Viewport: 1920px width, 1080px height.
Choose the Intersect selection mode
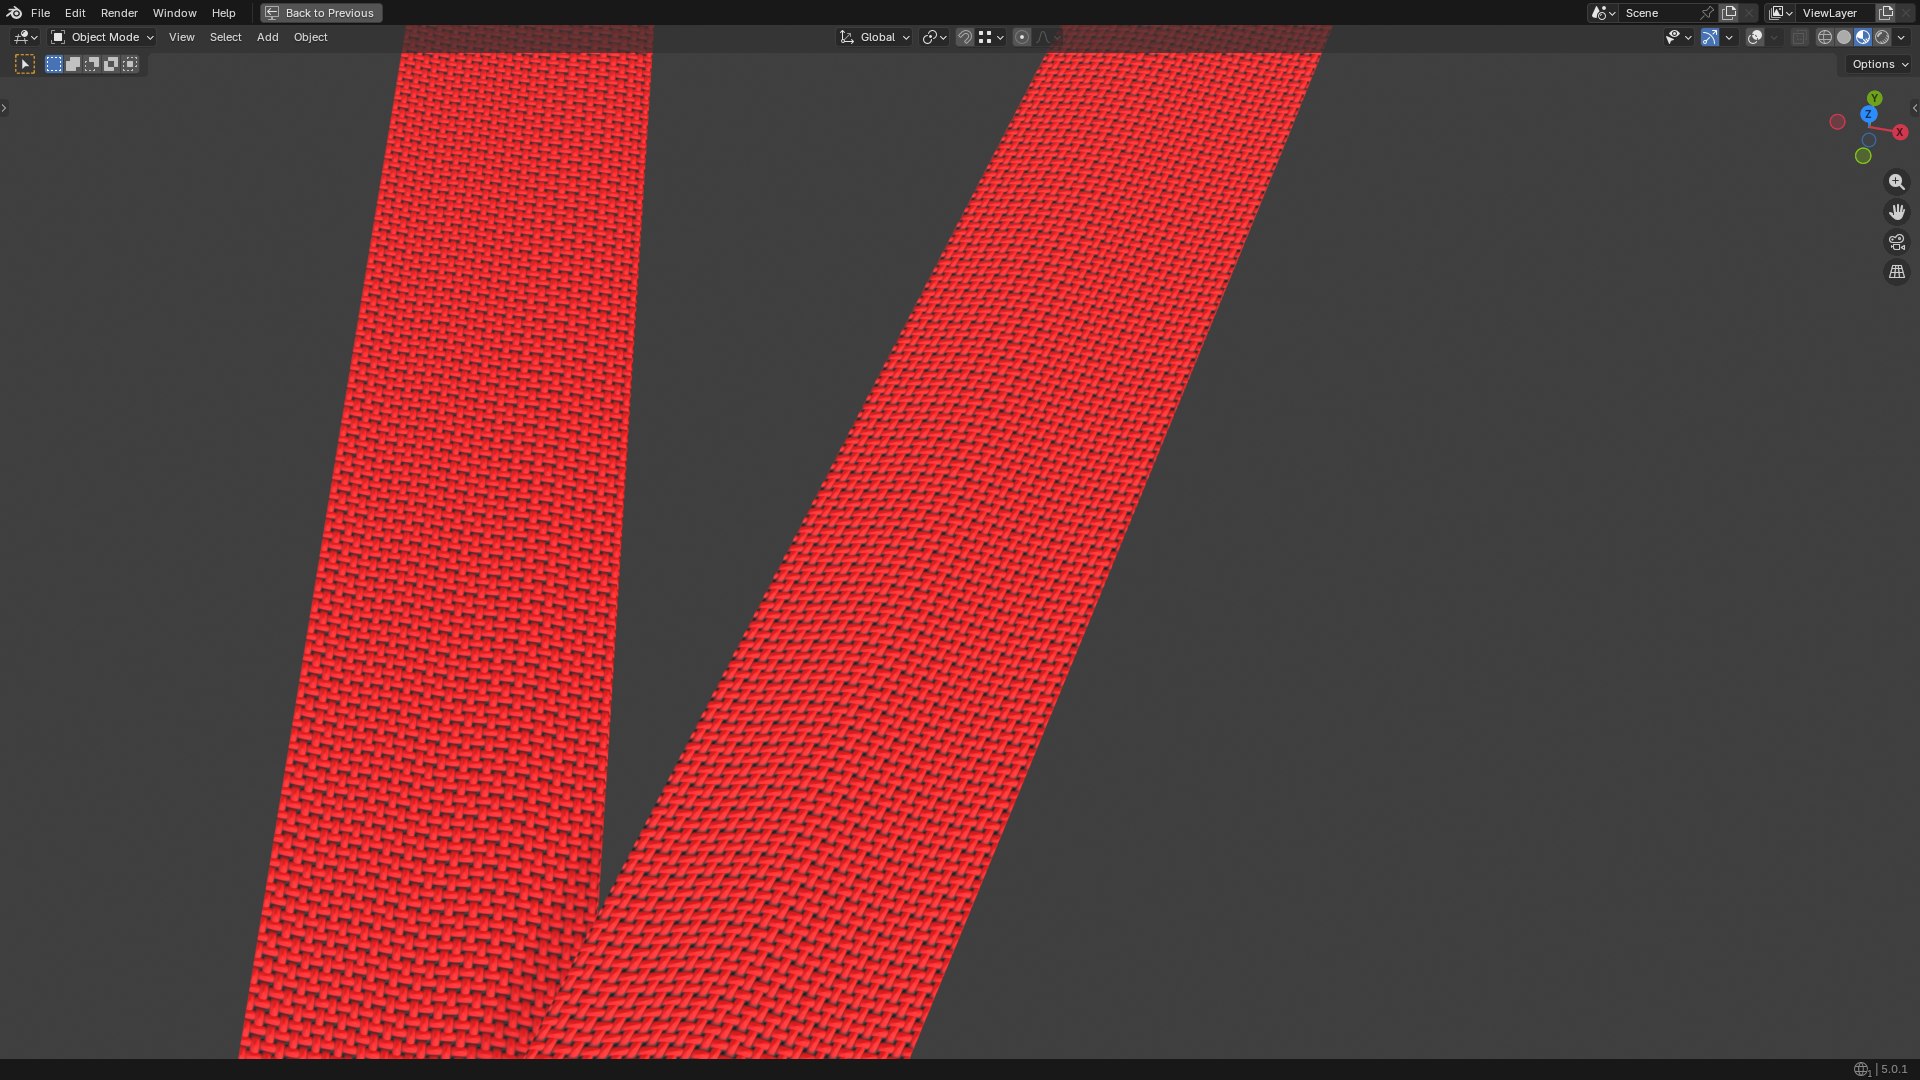130,64
